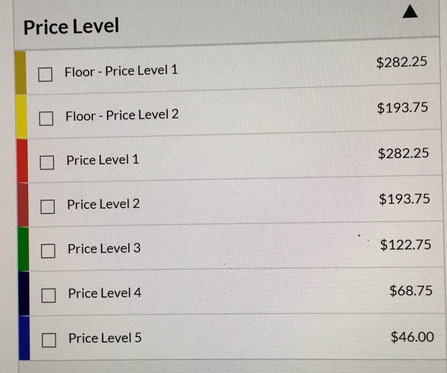The height and width of the screenshot is (373, 447).
Task: Click the bright red Price Level 1 swatch
Action: tap(22, 161)
